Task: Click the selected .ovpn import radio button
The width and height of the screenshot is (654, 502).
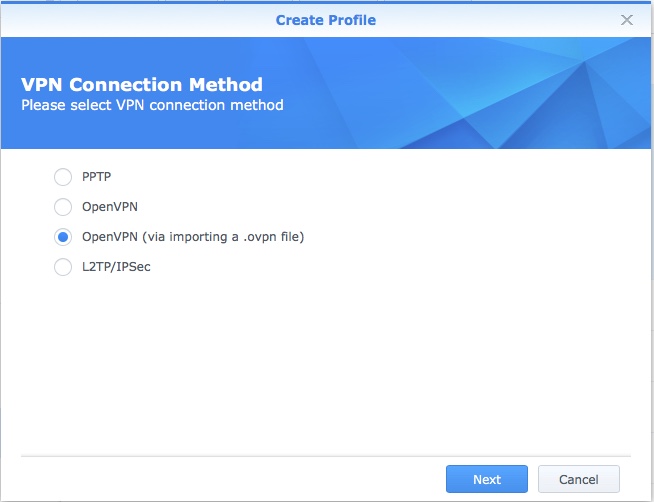Action: [63, 237]
